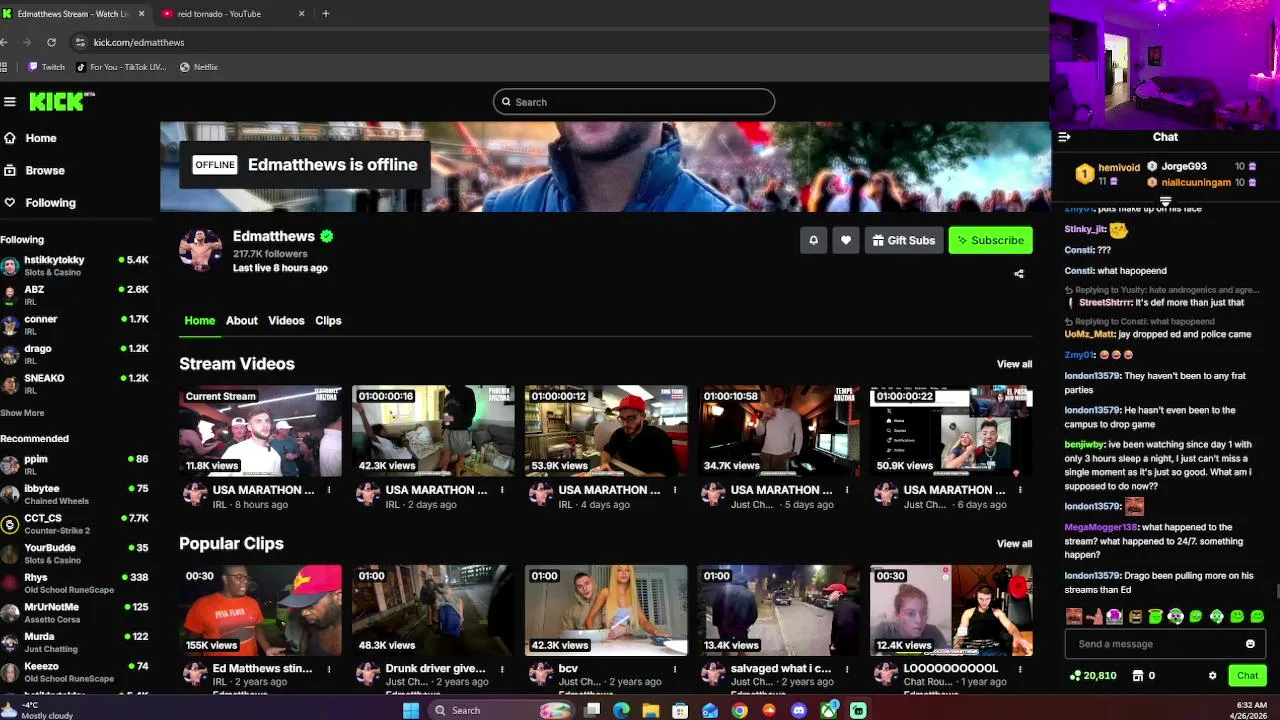The image size is (1280, 720).
Task: Open drago channel in the Following list
Action: 75,354
